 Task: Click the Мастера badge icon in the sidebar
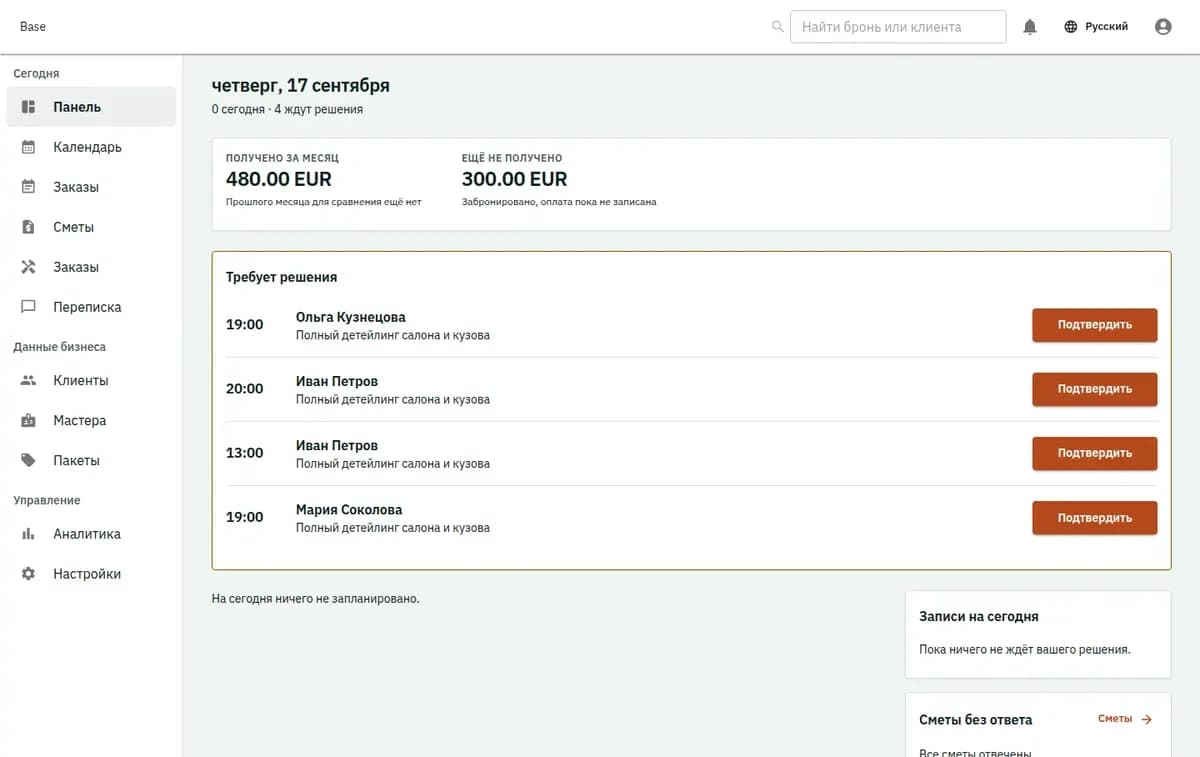click(29, 421)
